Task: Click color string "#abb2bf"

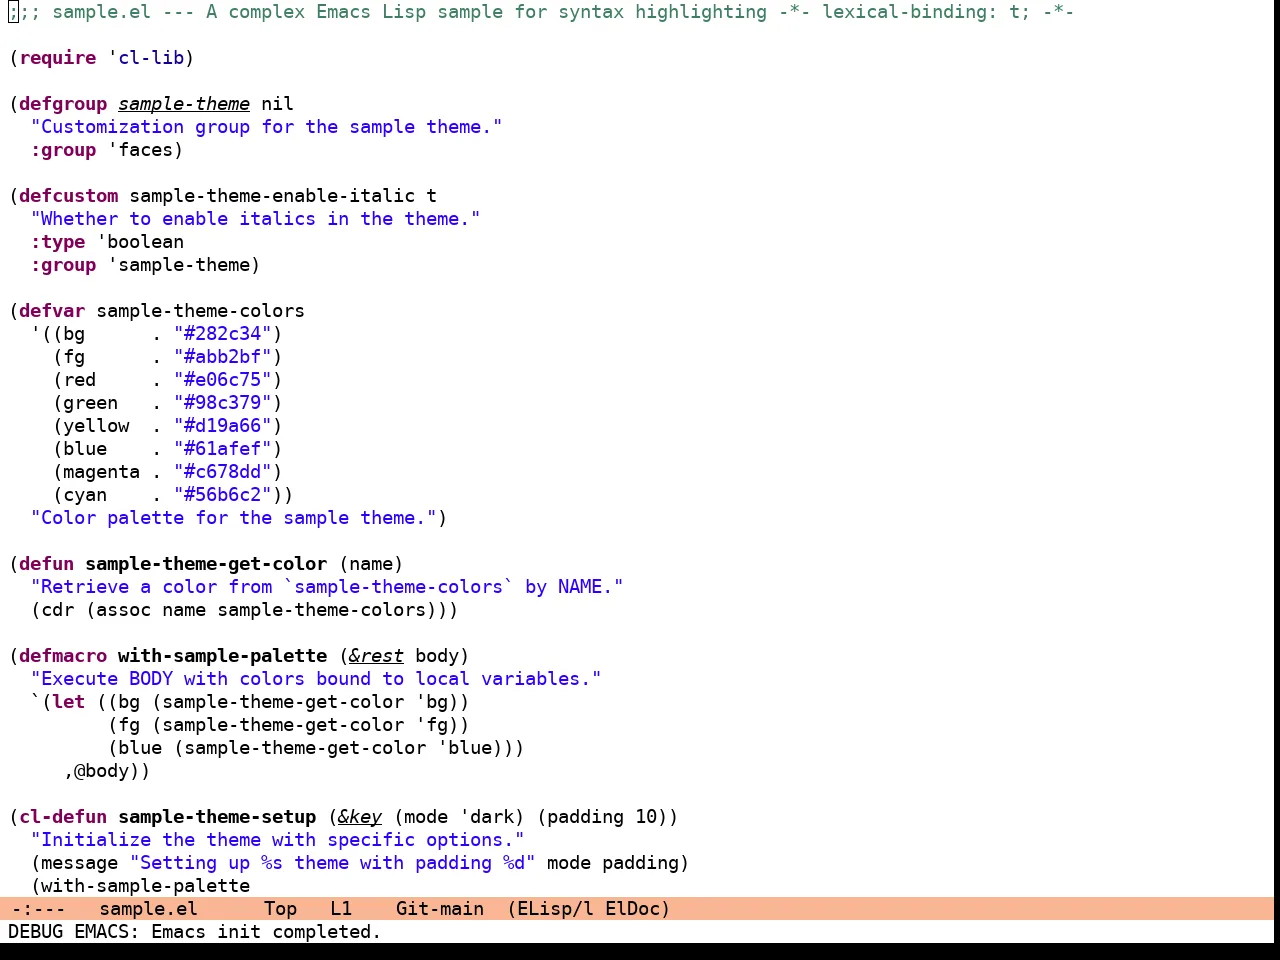Action: tap(222, 357)
